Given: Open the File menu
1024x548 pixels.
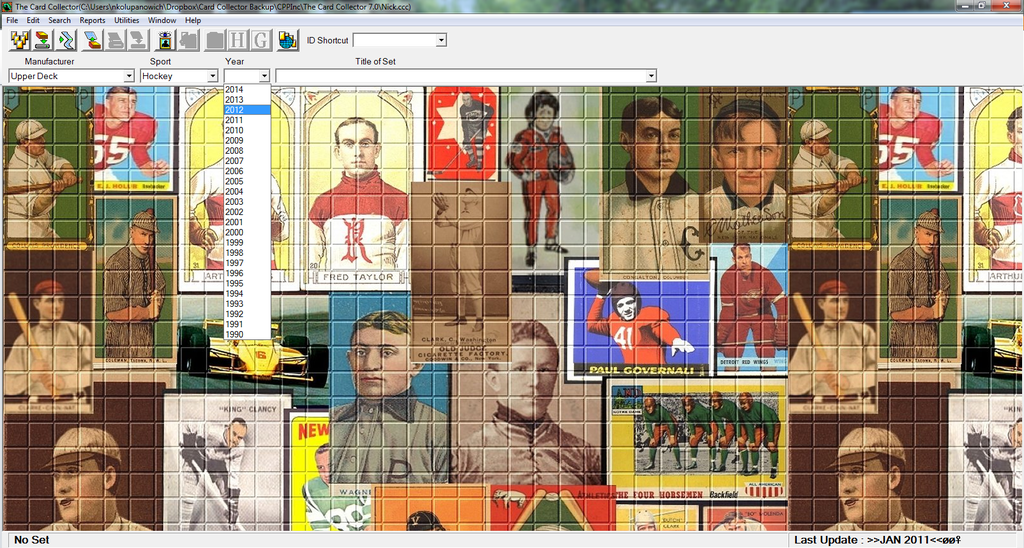Looking at the screenshot, I should tap(12, 20).
